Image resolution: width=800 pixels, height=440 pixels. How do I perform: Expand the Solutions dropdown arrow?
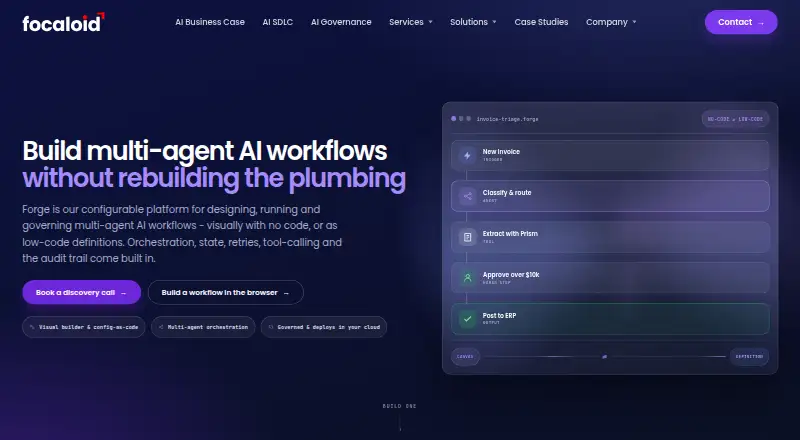[x=494, y=22]
